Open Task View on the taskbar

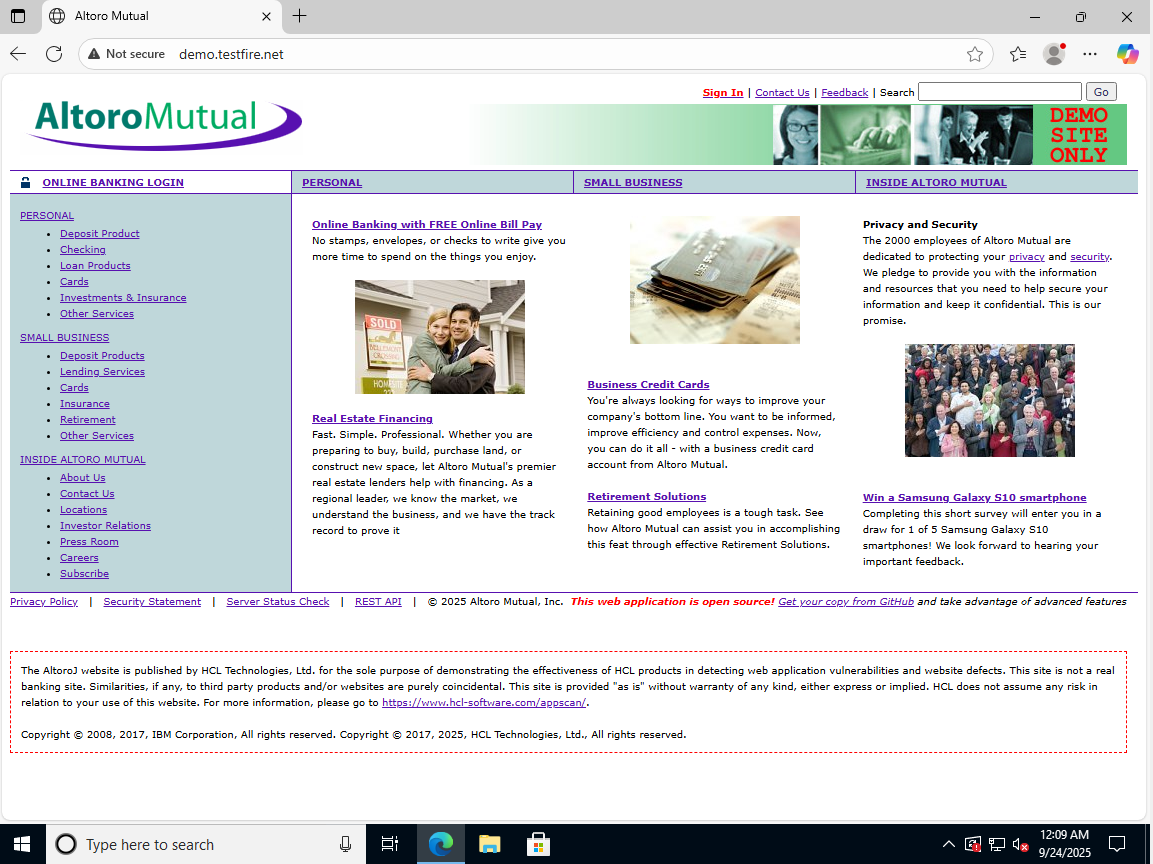point(389,844)
